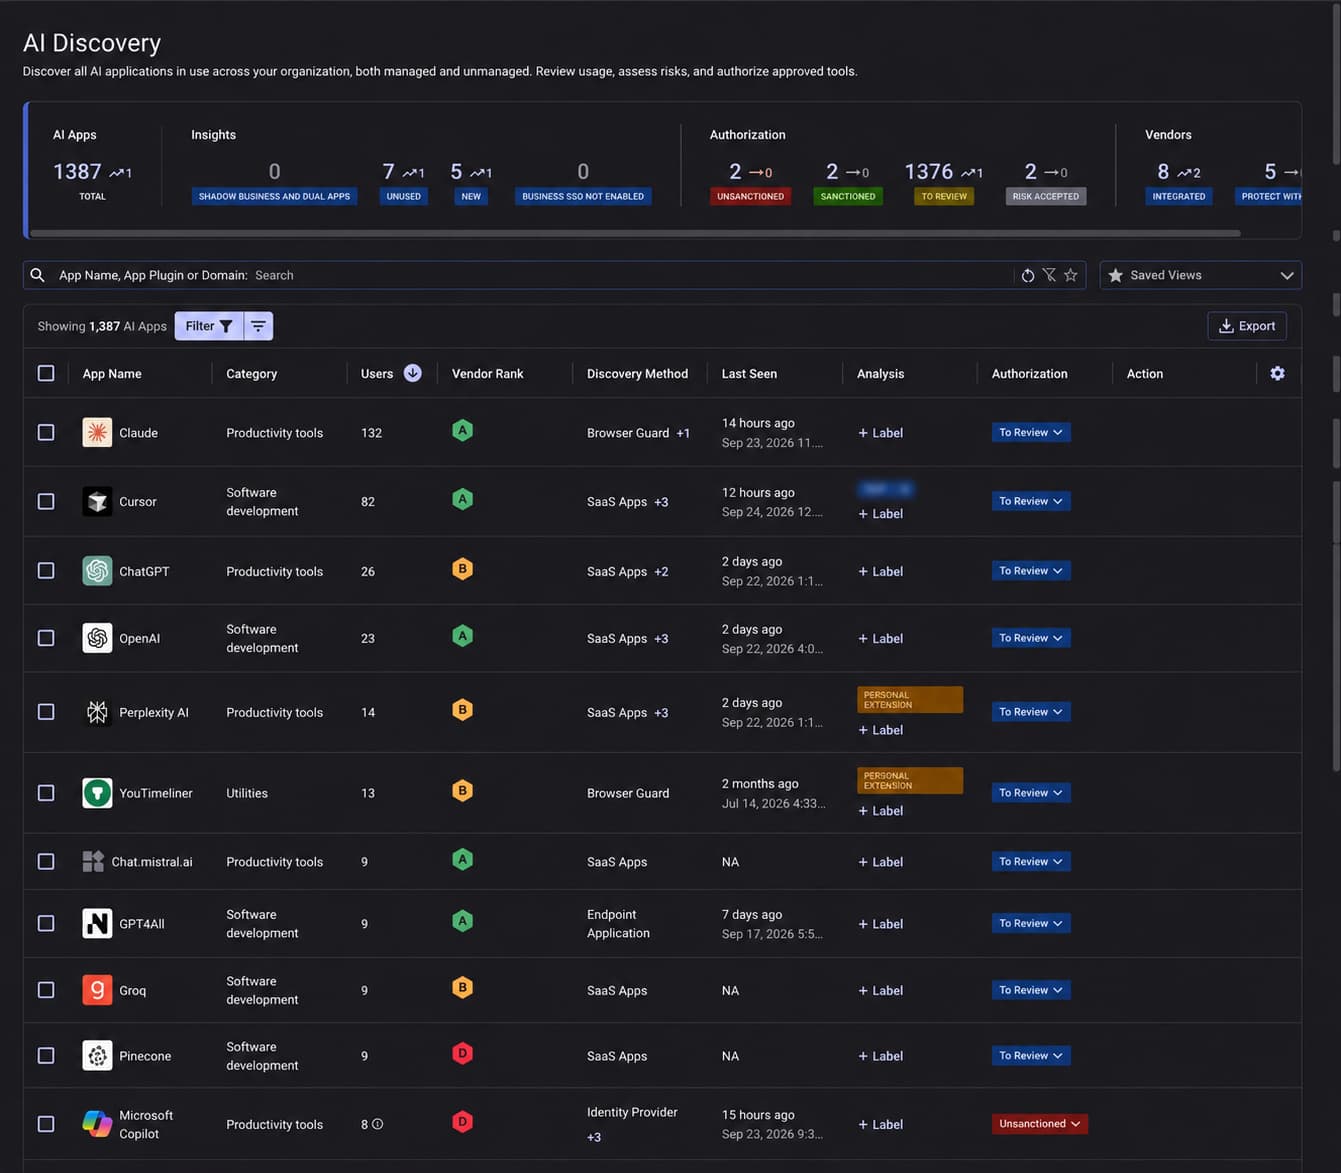
Task: Select all rows with header checkbox
Action: tap(46, 373)
